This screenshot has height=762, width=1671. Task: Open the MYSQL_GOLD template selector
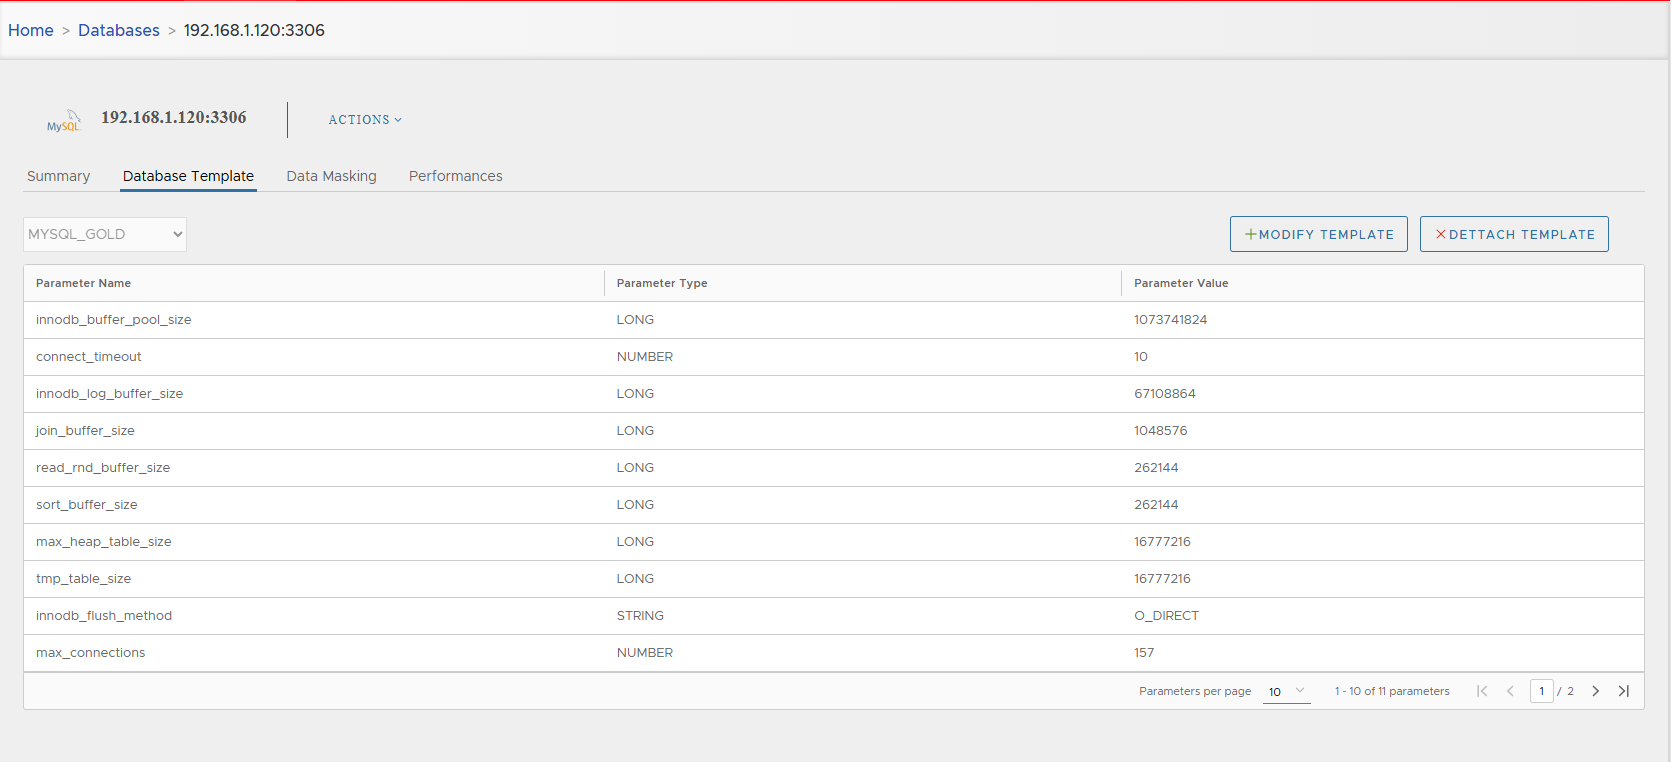(105, 234)
